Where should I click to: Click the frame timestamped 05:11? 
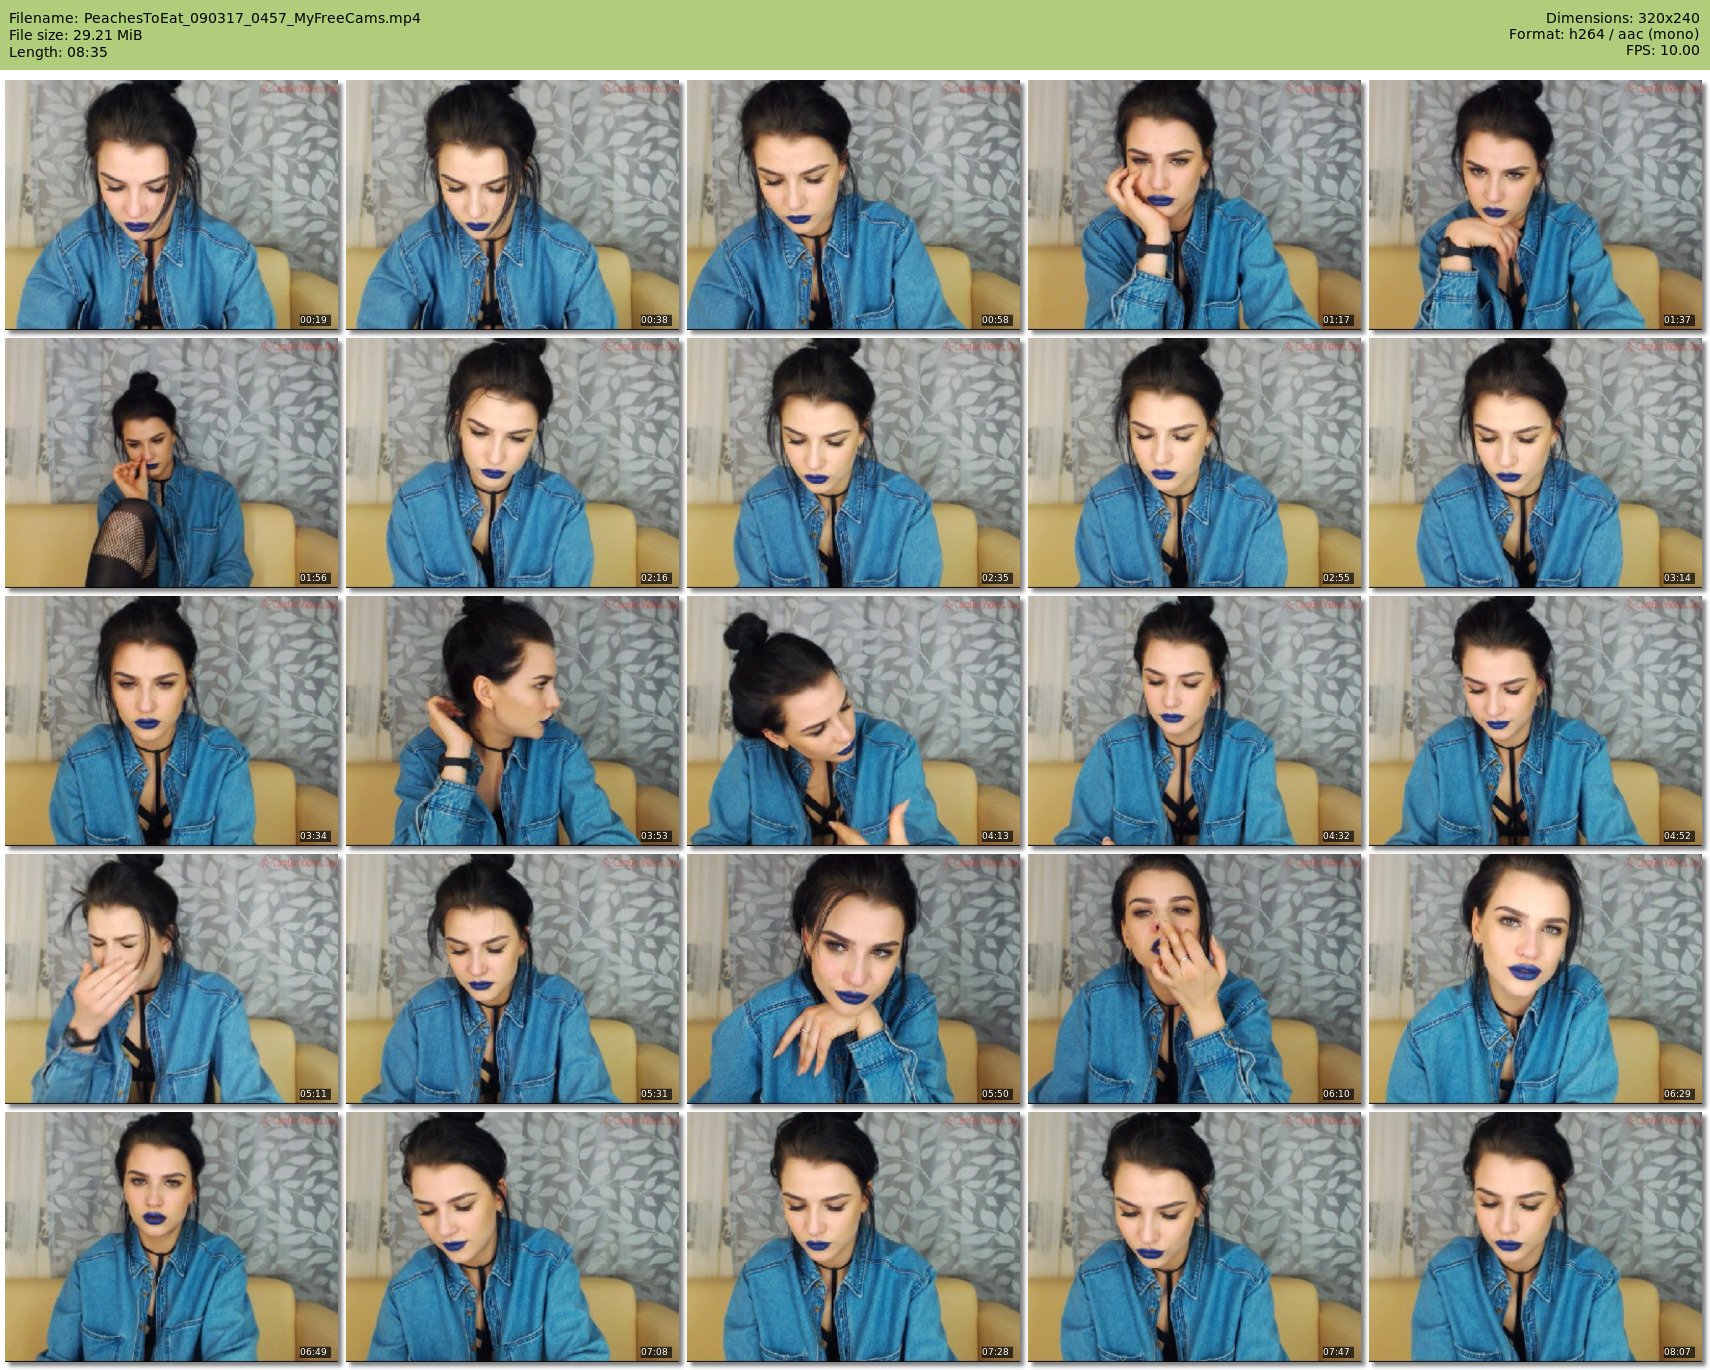pyautogui.click(x=172, y=979)
